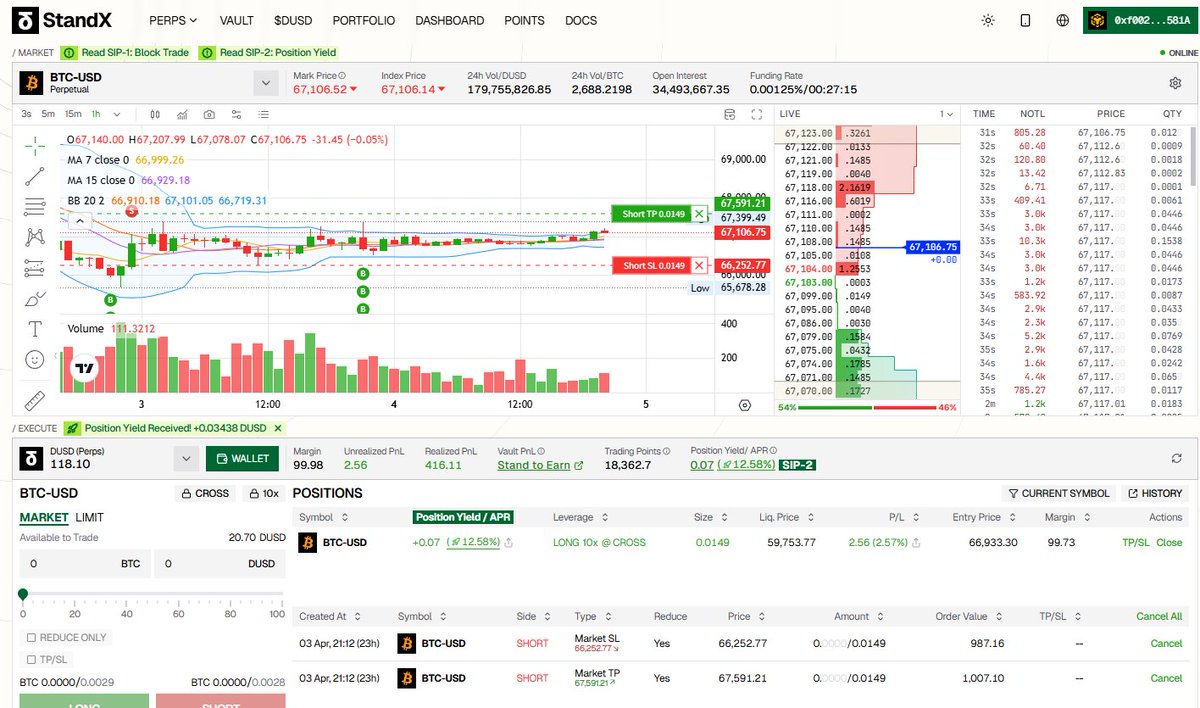Expand BTC-USD market selector dropdown
Viewport: 1200px width, 708px height.
(x=265, y=83)
